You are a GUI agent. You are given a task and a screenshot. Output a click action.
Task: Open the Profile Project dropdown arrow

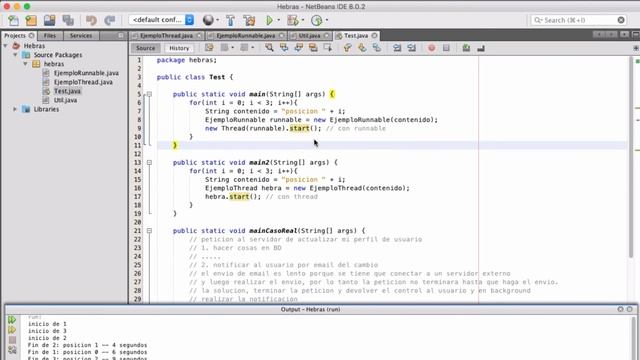pyautogui.click(x=327, y=20)
